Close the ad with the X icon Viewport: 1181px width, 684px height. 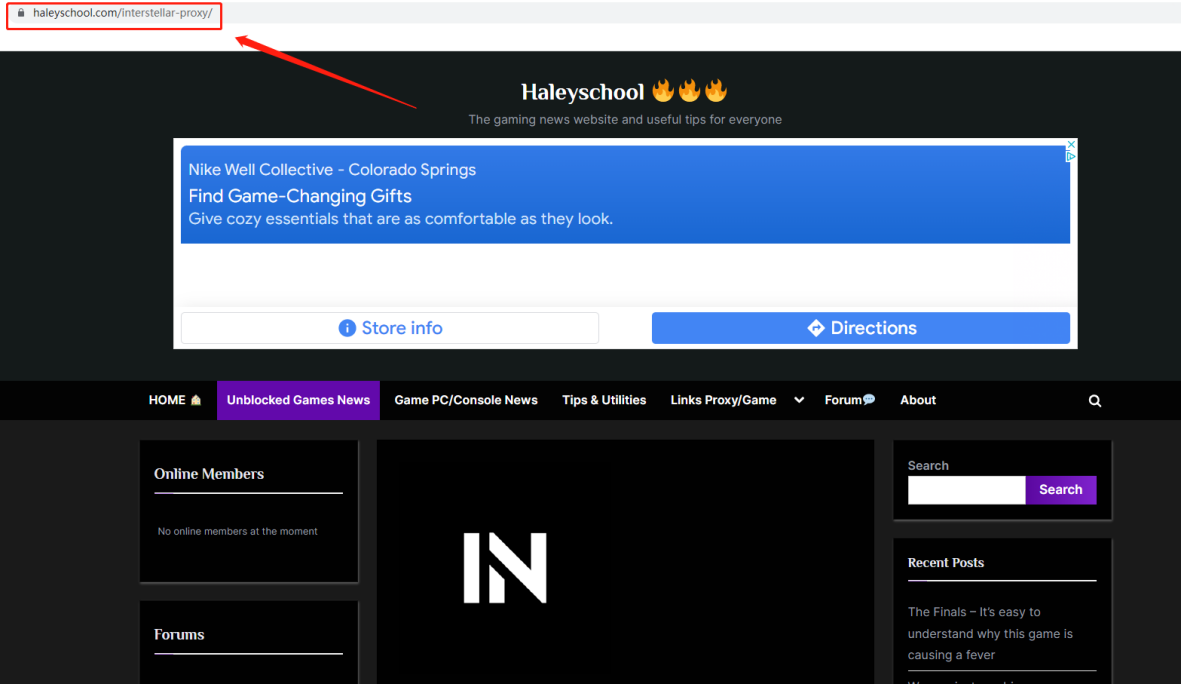point(1070,145)
